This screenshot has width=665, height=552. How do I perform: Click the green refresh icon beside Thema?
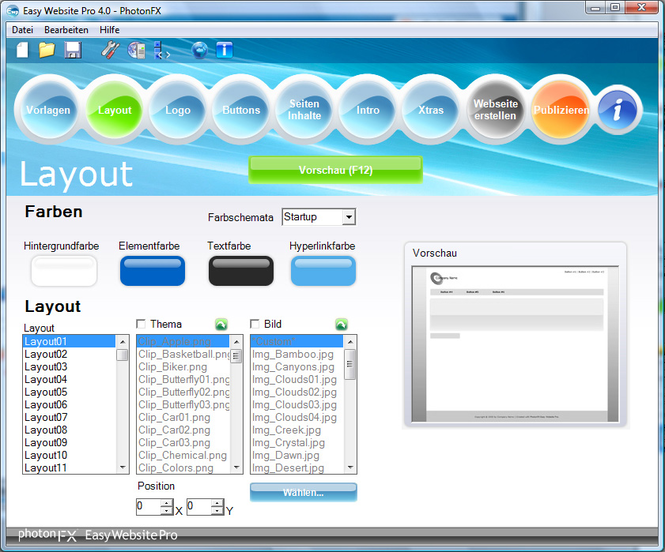(x=221, y=324)
